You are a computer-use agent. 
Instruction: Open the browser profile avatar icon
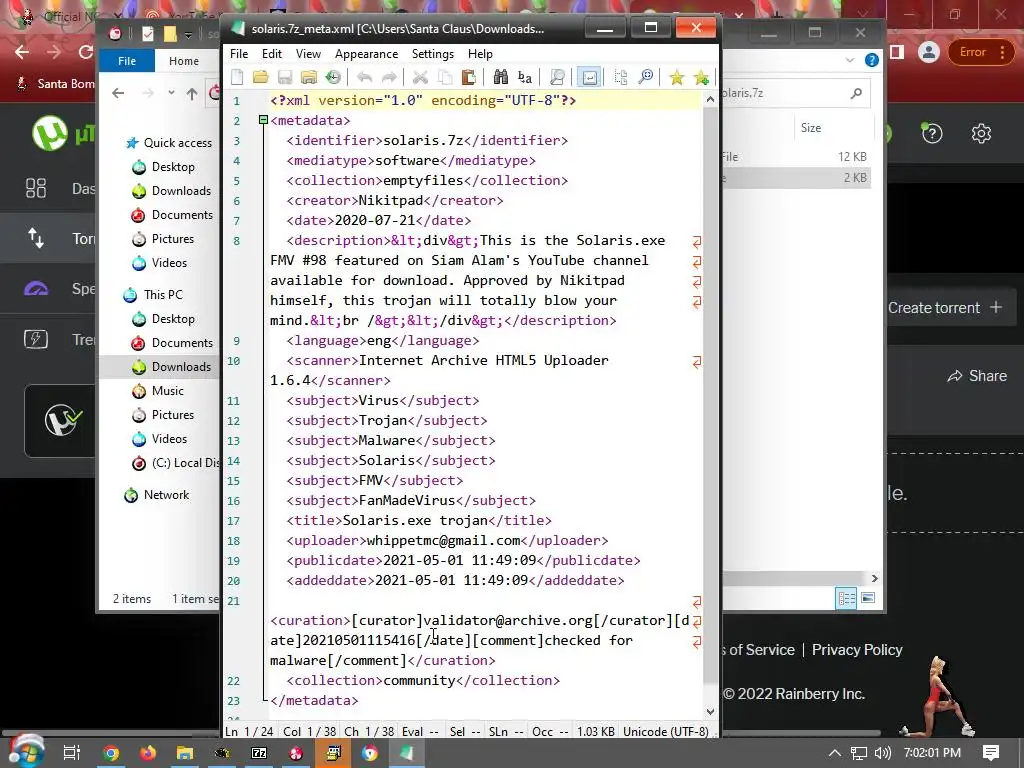[x=928, y=52]
